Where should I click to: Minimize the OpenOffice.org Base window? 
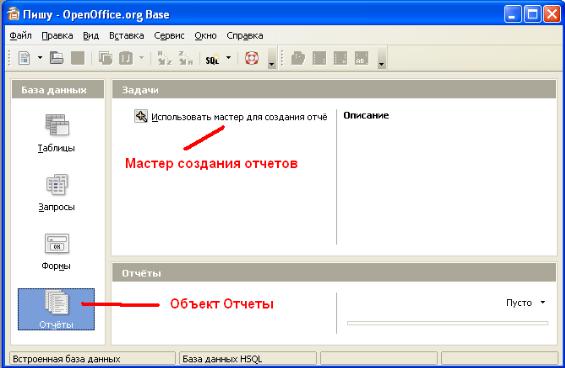(512, 14)
